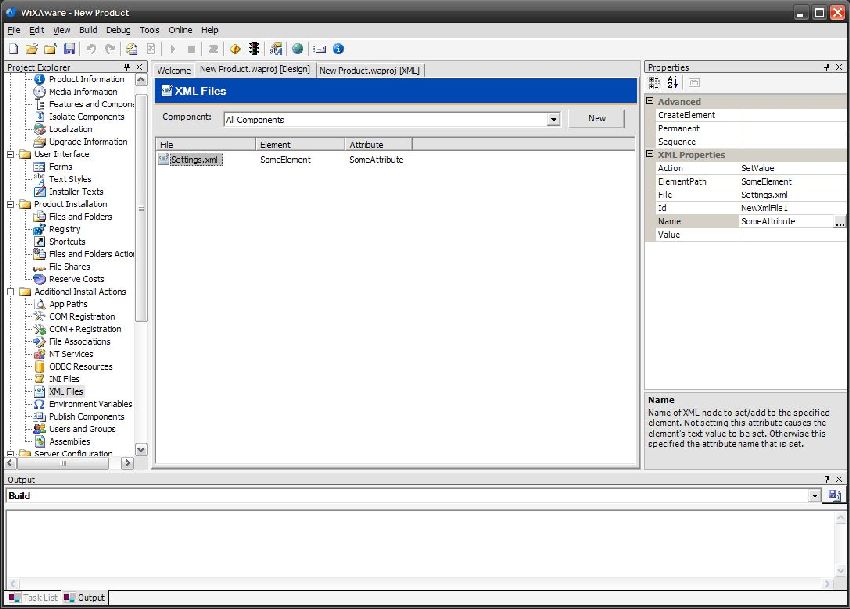Sort by the Attribute column header

pos(378,145)
